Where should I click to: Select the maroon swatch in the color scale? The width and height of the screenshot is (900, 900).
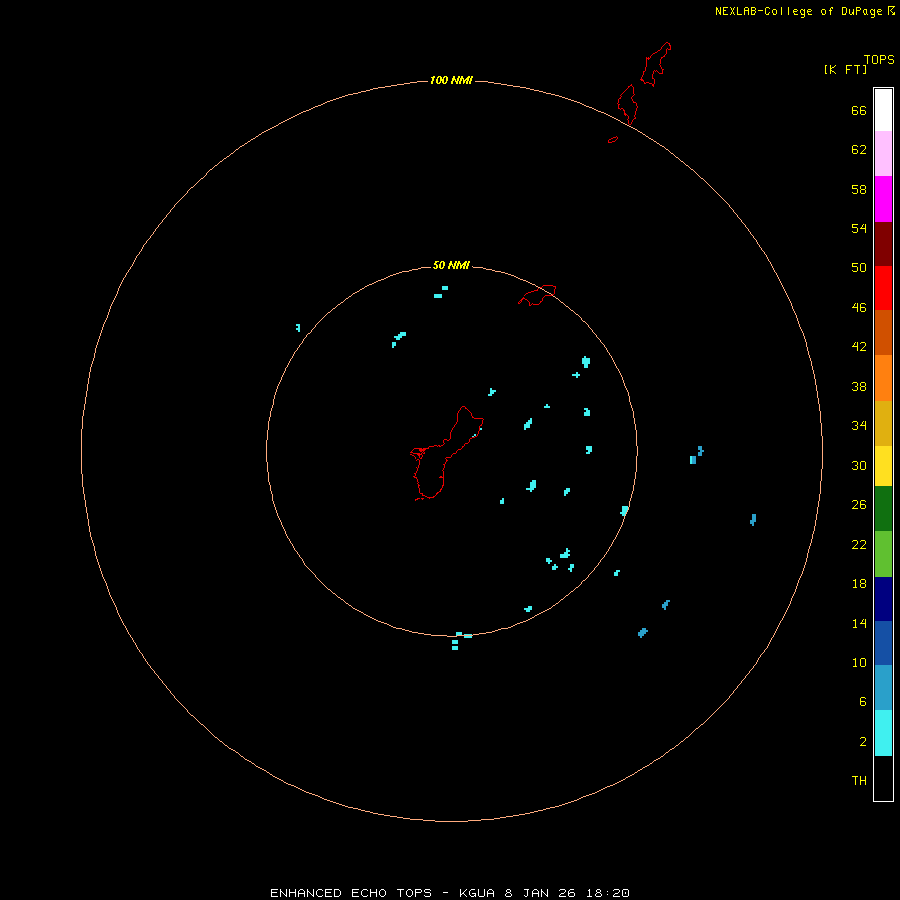883,244
